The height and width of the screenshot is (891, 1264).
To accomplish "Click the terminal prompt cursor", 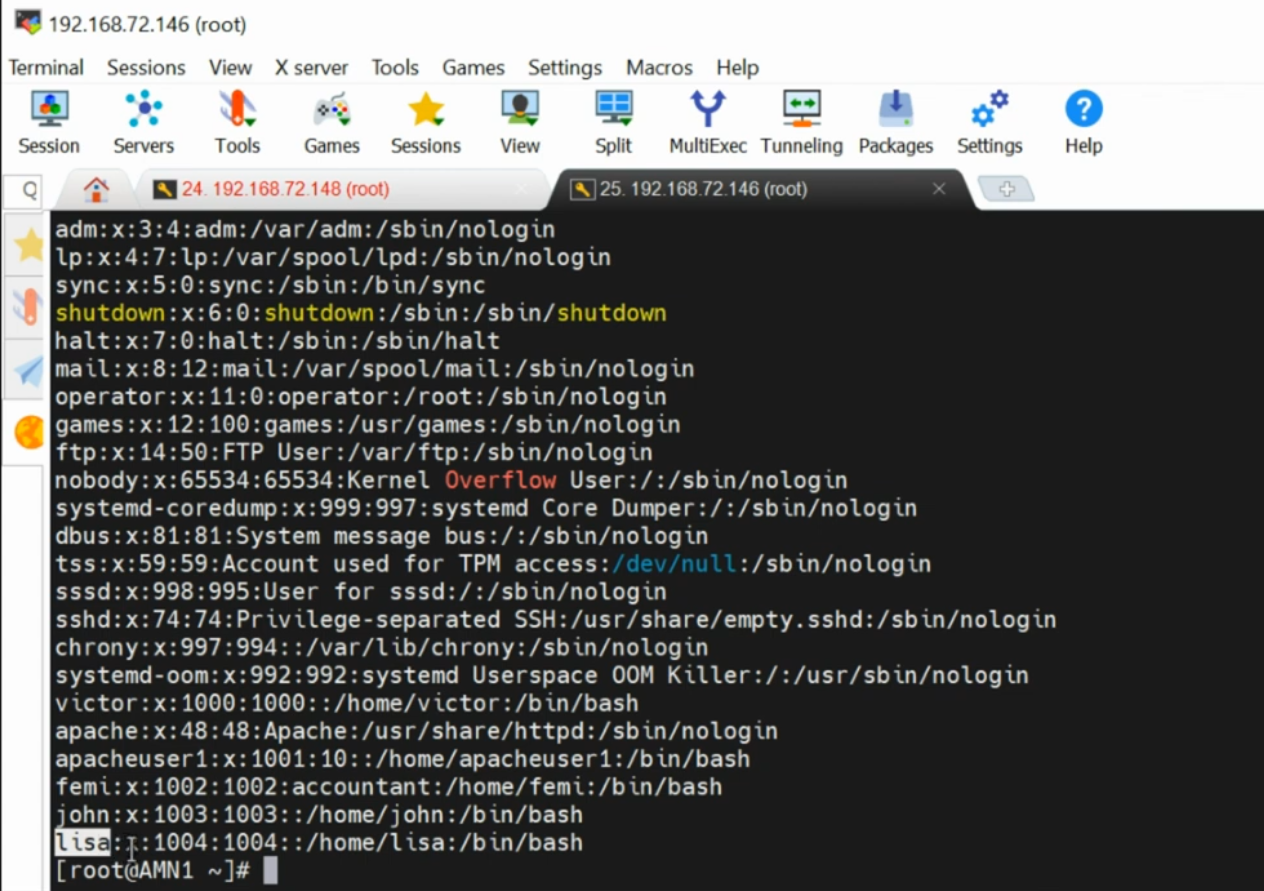I will point(271,869).
